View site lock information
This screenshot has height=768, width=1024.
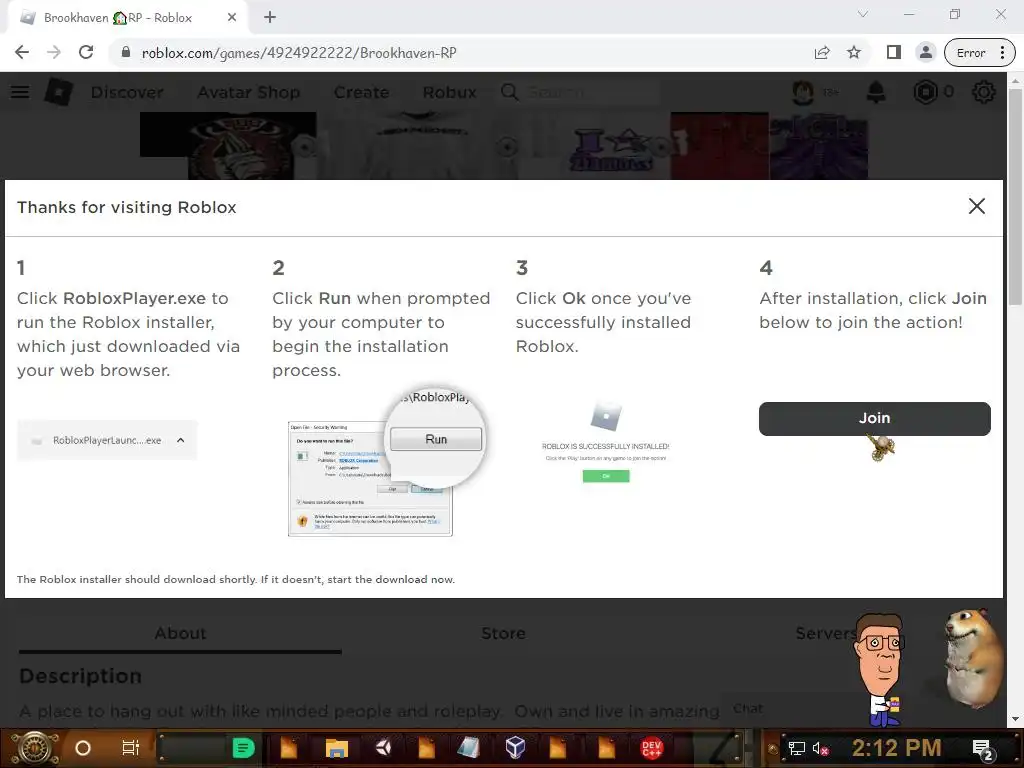point(126,53)
